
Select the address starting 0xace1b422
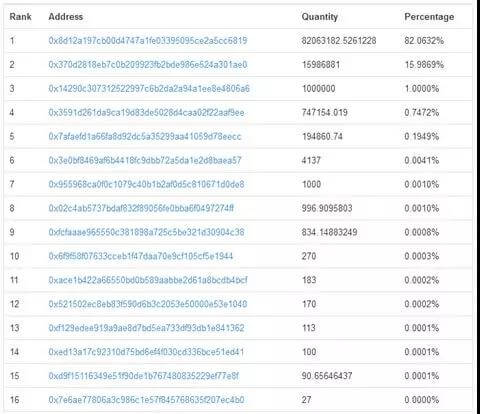(148, 280)
